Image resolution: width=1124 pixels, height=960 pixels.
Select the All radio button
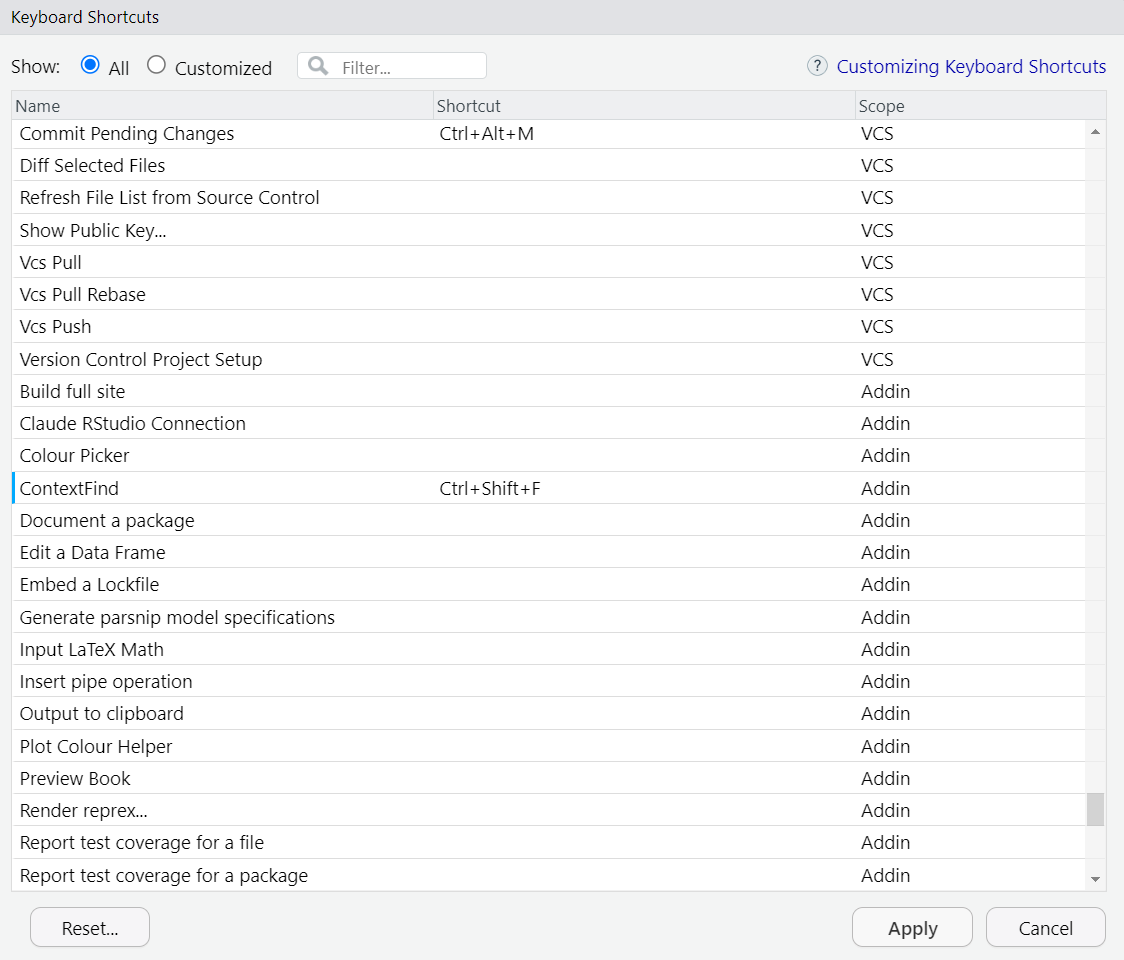(90, 65)
